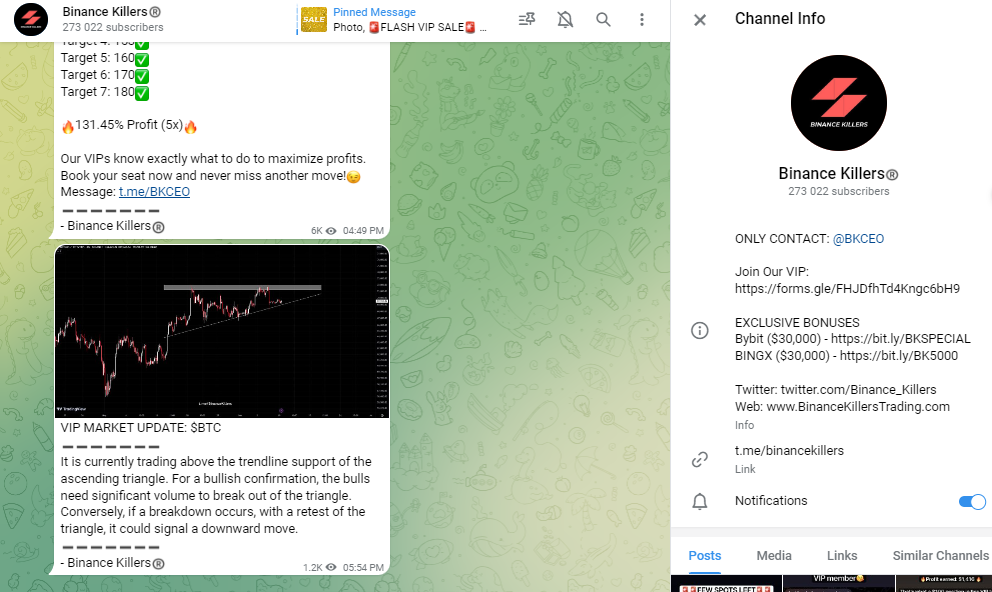Click the bell icon beside Notifications

(700, 501)
